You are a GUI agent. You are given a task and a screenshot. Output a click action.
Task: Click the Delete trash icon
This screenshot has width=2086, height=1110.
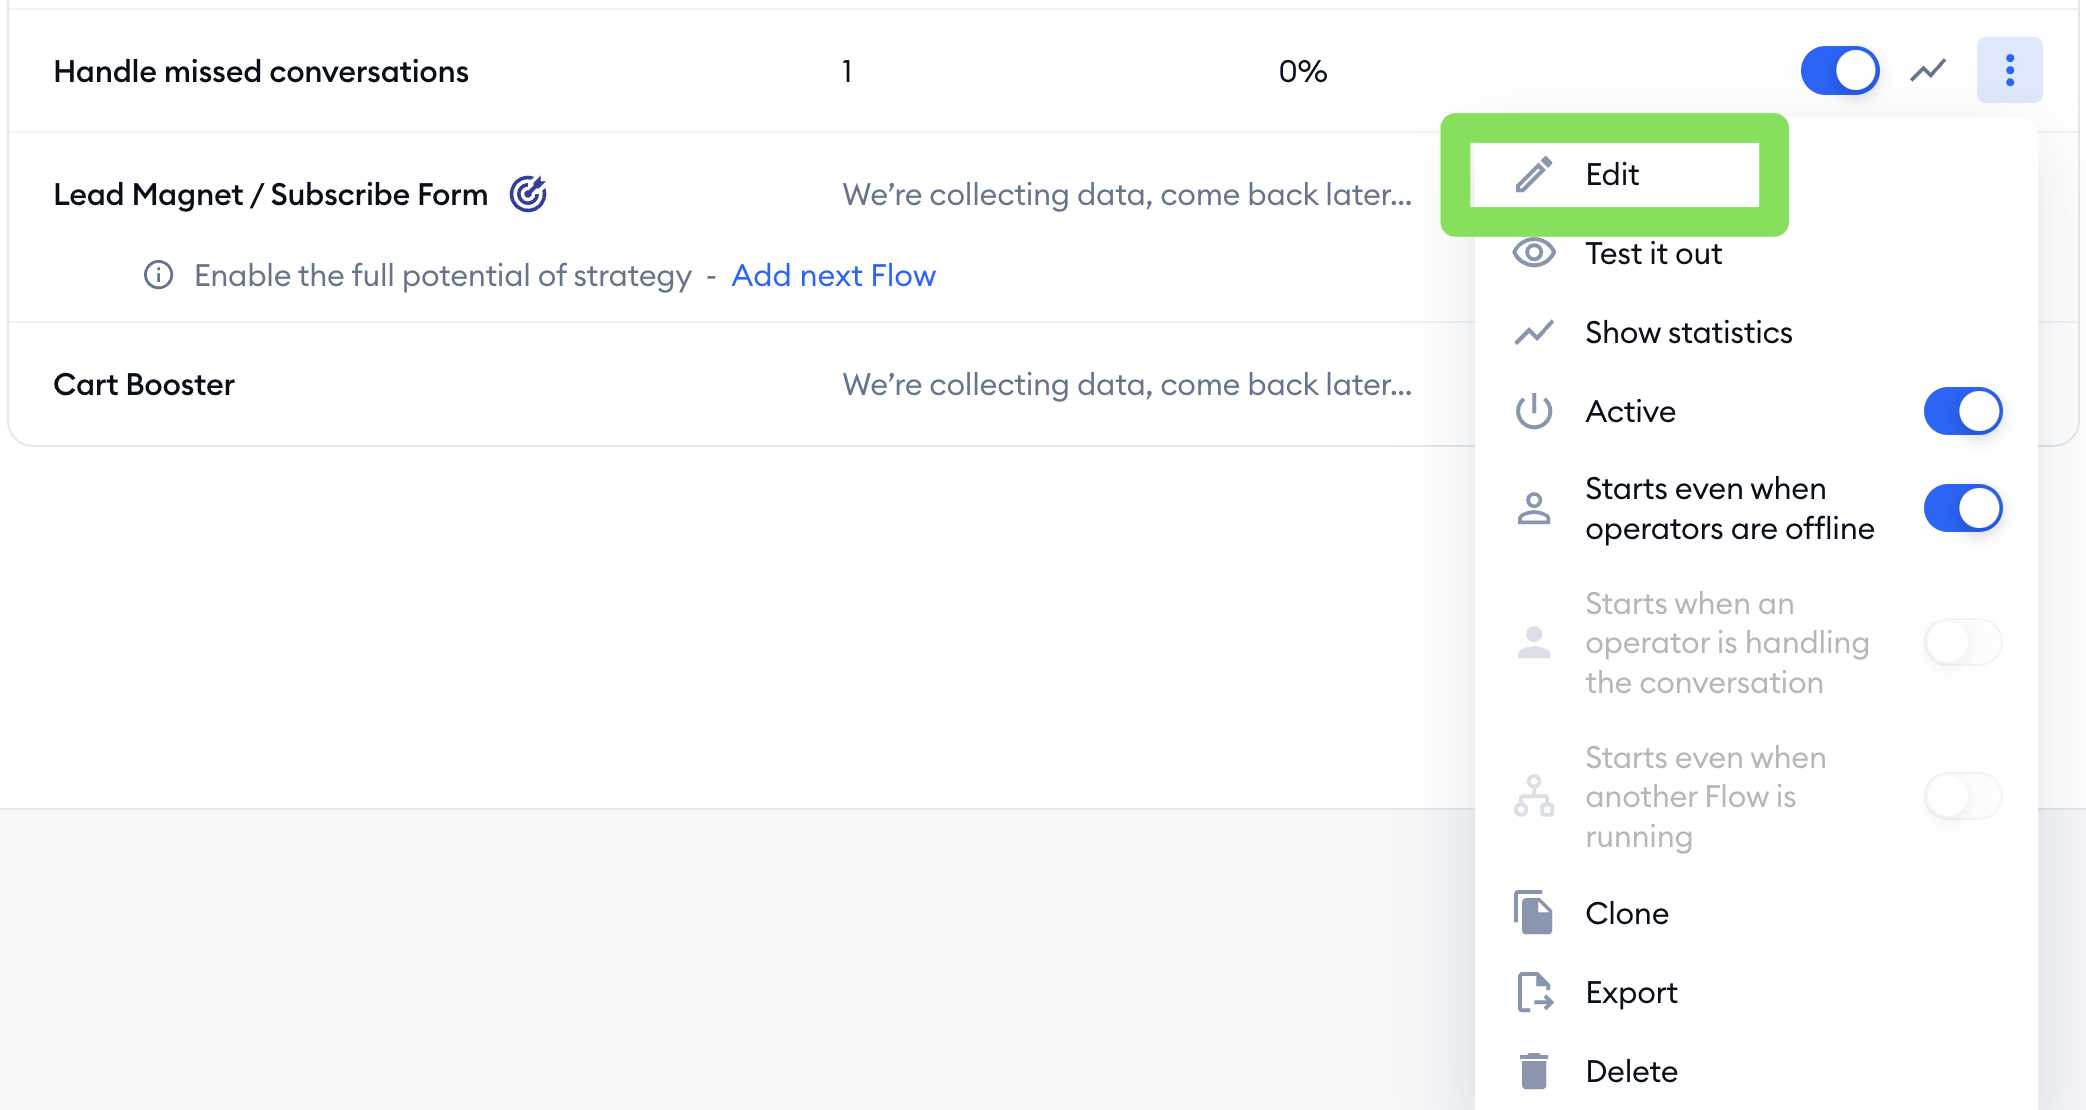[1534, 1071]
